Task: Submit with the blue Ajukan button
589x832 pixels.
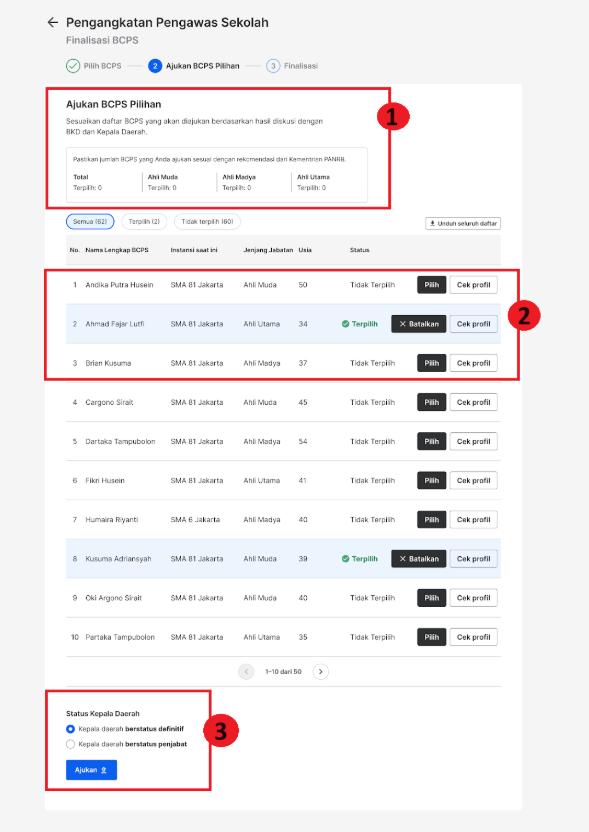Action: pyautogui.click(x=91, y=770)
